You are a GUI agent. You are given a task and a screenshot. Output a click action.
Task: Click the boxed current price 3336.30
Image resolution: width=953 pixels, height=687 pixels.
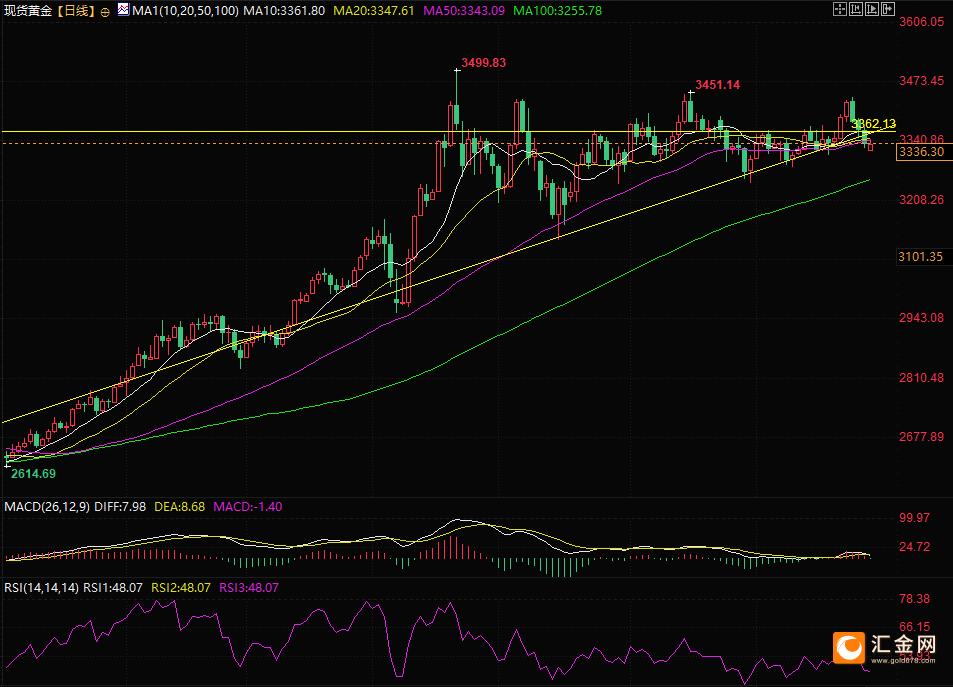pos(922,151)
